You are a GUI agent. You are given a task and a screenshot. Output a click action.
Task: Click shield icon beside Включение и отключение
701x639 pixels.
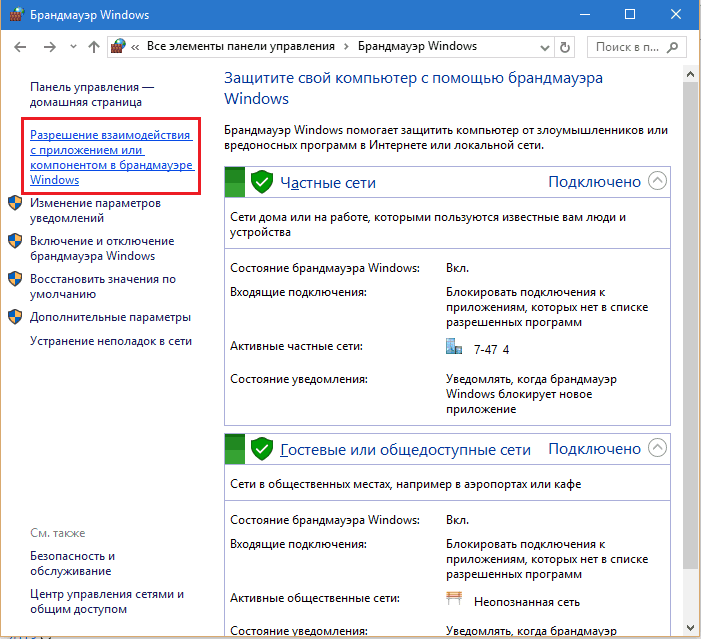tap(15, 241)
